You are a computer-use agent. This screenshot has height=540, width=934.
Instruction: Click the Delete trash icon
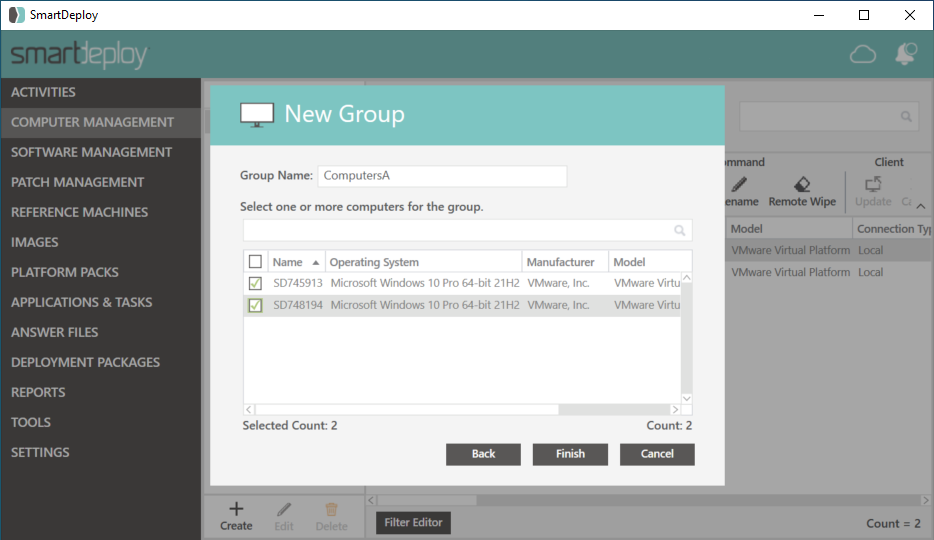tap(331, 510)
